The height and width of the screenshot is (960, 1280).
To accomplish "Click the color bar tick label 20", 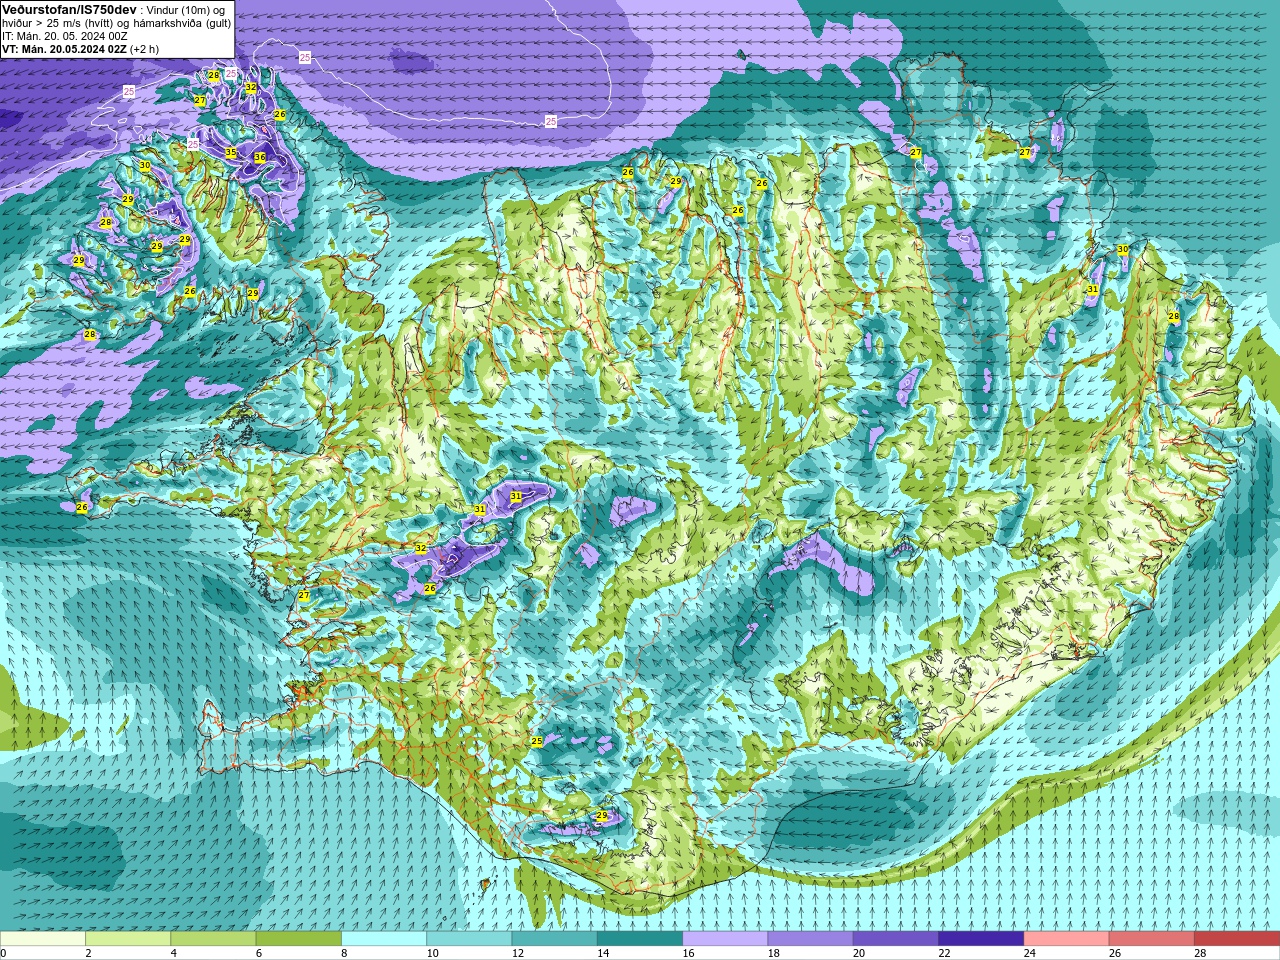I will tap(859, 953).
